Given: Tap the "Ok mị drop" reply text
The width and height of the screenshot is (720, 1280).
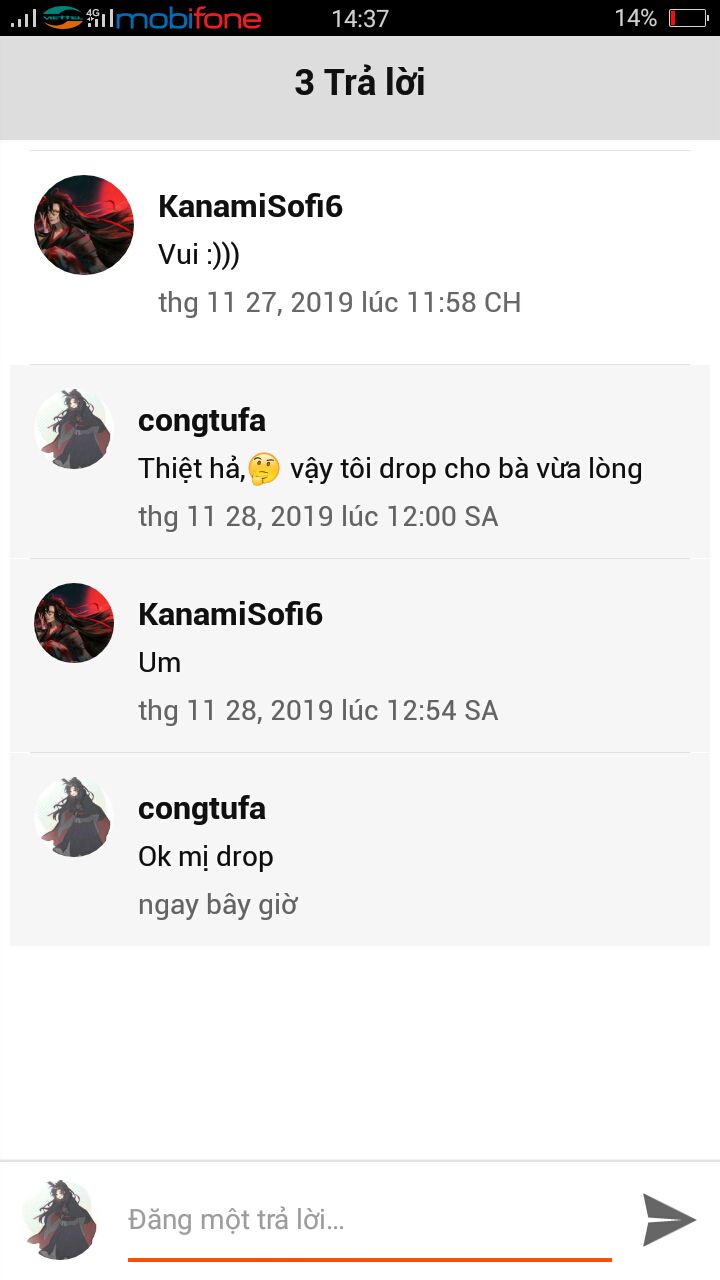Looking at the screenshot, I should [x=206, y=857].
